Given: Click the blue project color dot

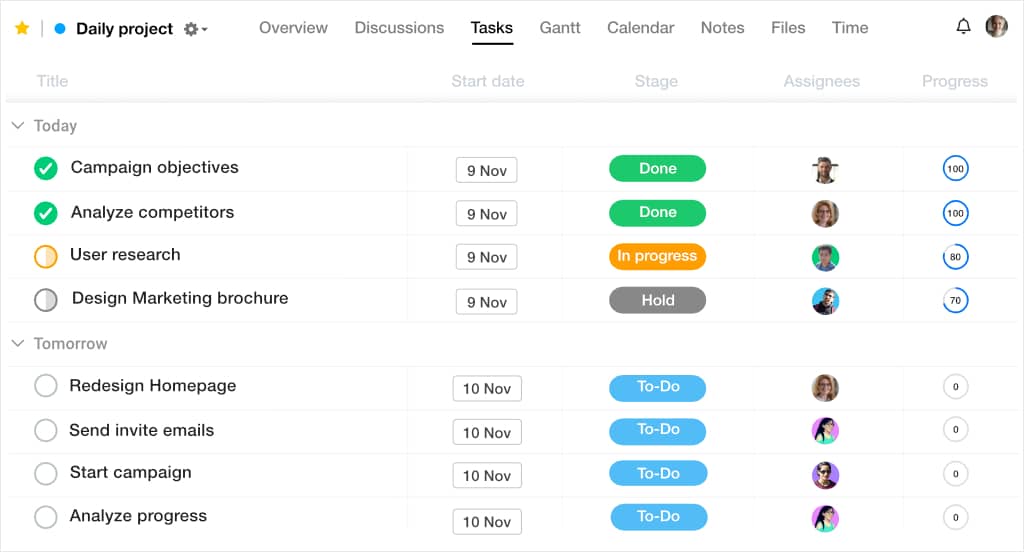Looking at the screenshot, I should coord(60,29).
